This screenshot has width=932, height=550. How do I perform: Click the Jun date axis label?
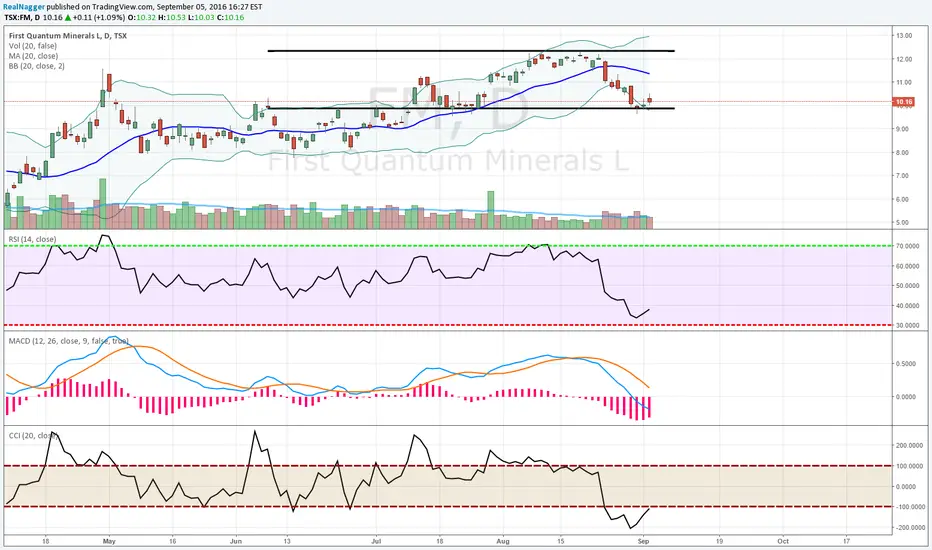[236, 541]
